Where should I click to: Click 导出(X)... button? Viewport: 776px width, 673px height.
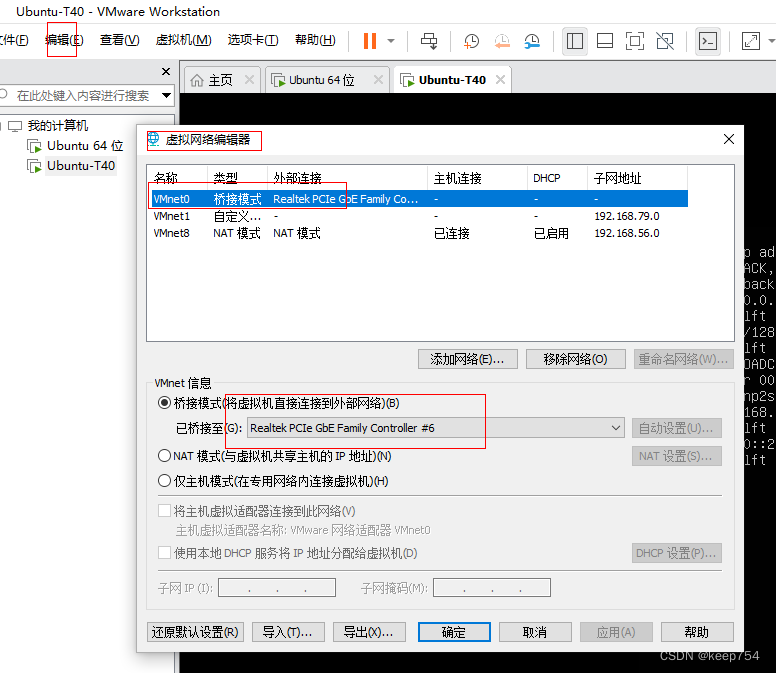[369, 632]
